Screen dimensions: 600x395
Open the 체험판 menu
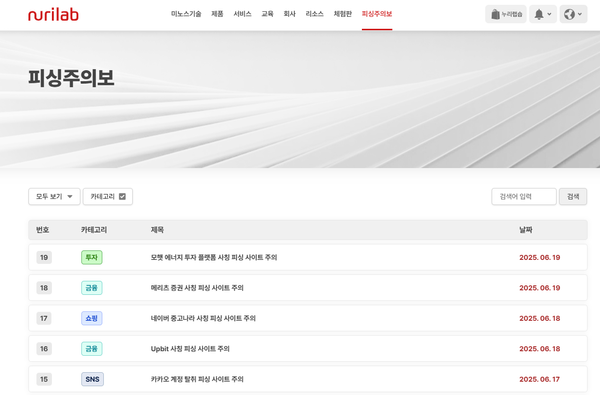tap(342, 14)
